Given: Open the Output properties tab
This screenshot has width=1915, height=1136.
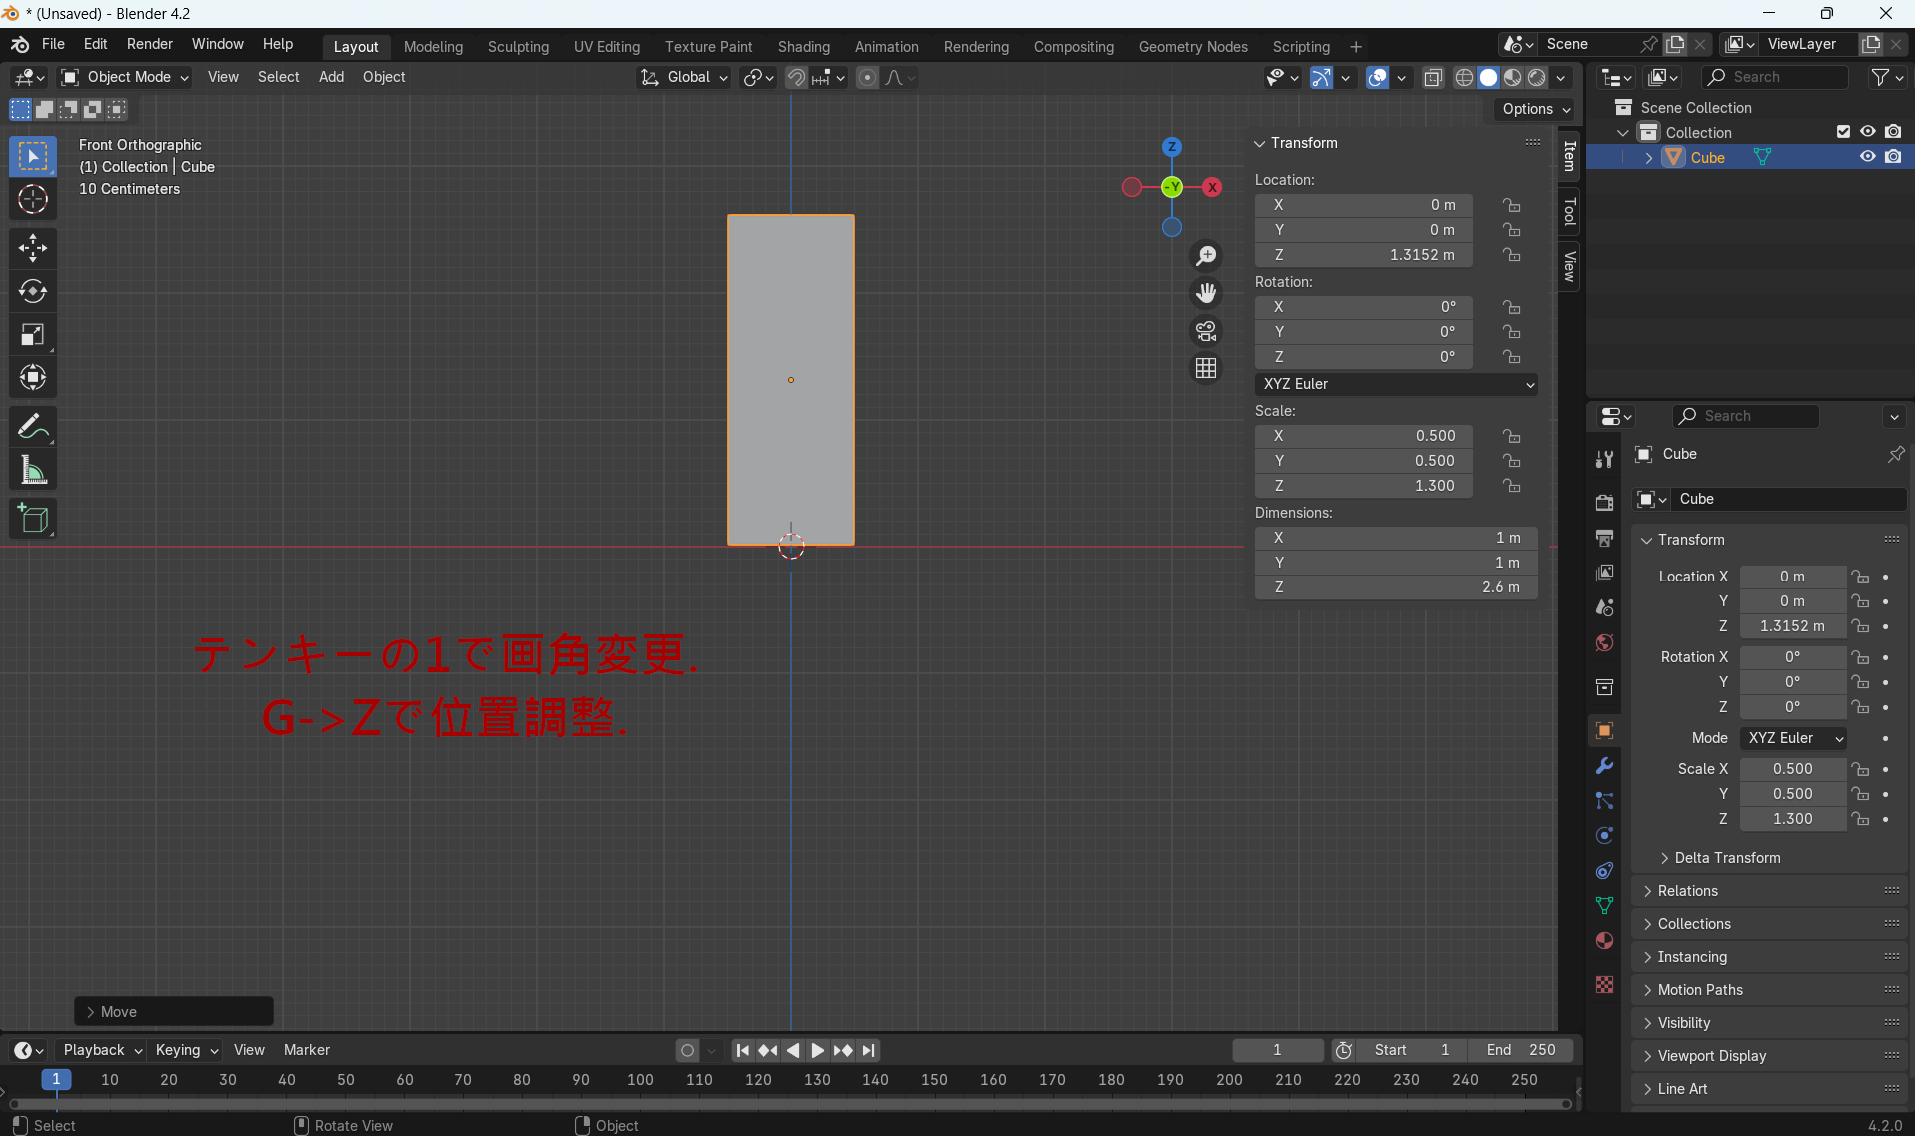Looking at the screenshot, I should pos(1605,538).
